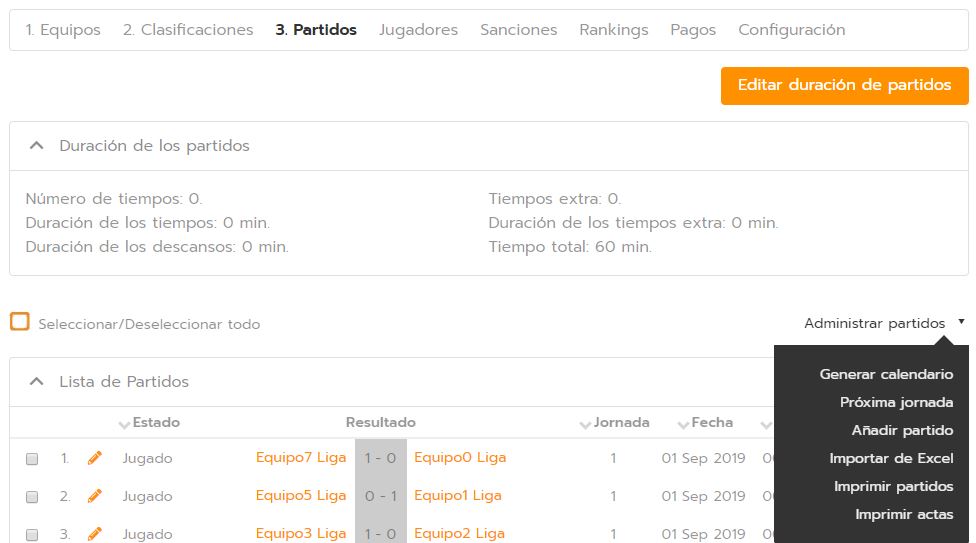Open the Administrar partidos dropdown

point(884,323)
